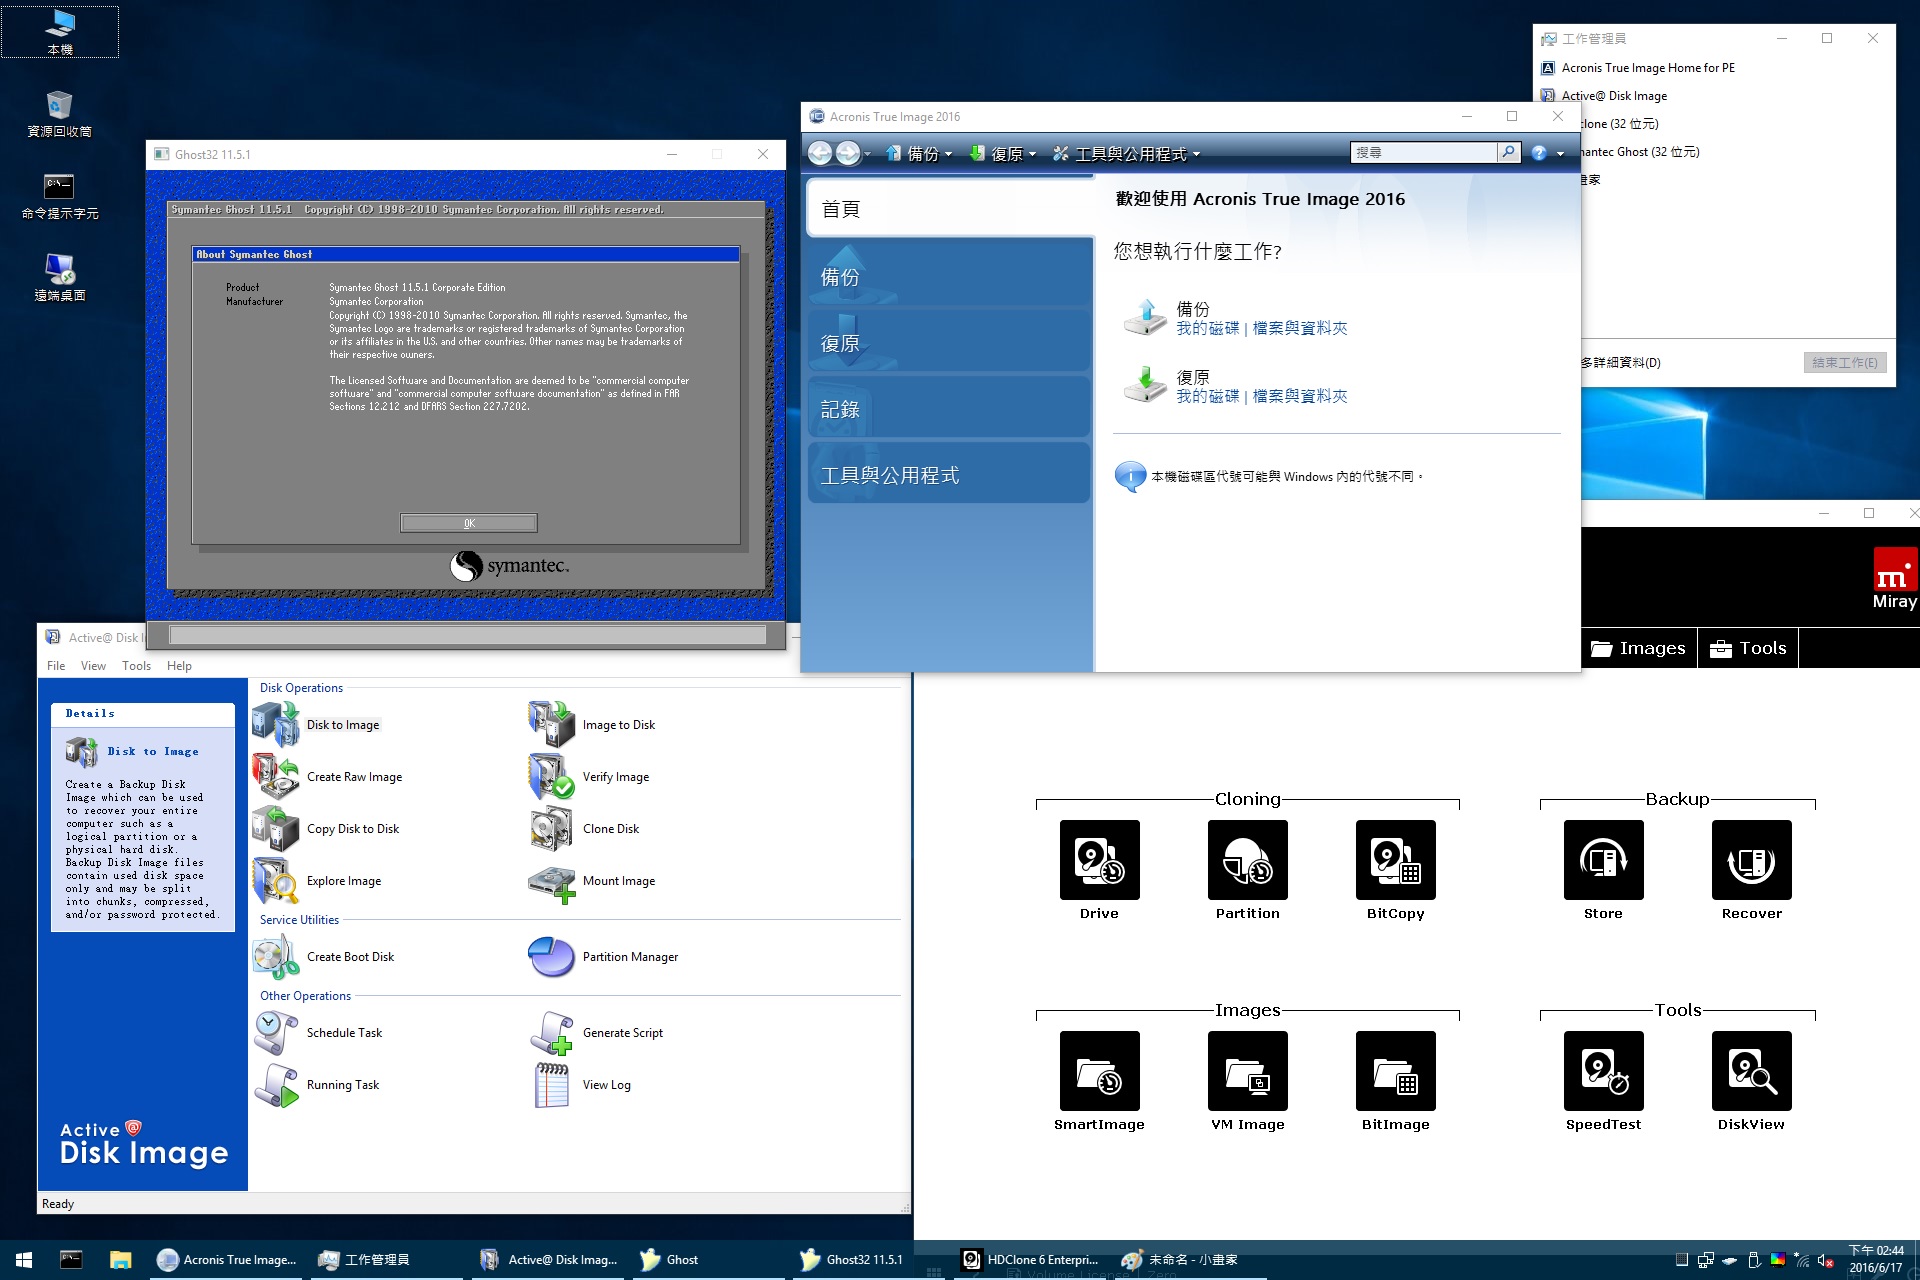Screen dimensions: 1920x1280
Task: Open File Explorer from taskbar
Action: (120, 1260)
